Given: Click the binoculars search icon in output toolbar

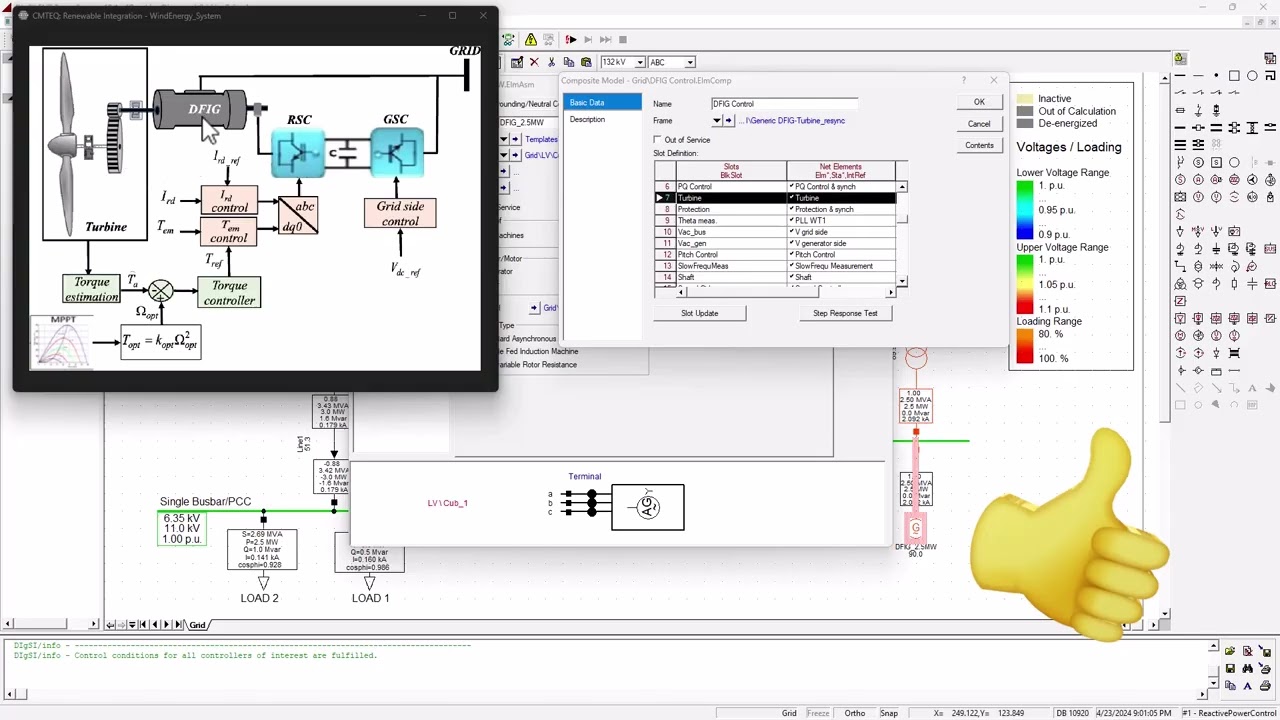Looking at the screenshot, I should (x=1248, y=668).
